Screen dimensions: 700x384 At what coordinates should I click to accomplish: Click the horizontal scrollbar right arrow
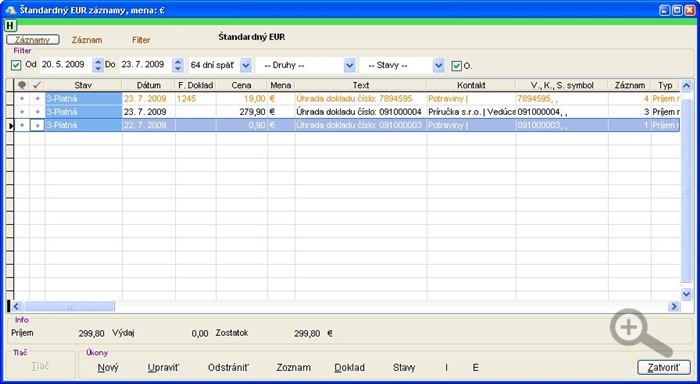click(x=674, y=306)
